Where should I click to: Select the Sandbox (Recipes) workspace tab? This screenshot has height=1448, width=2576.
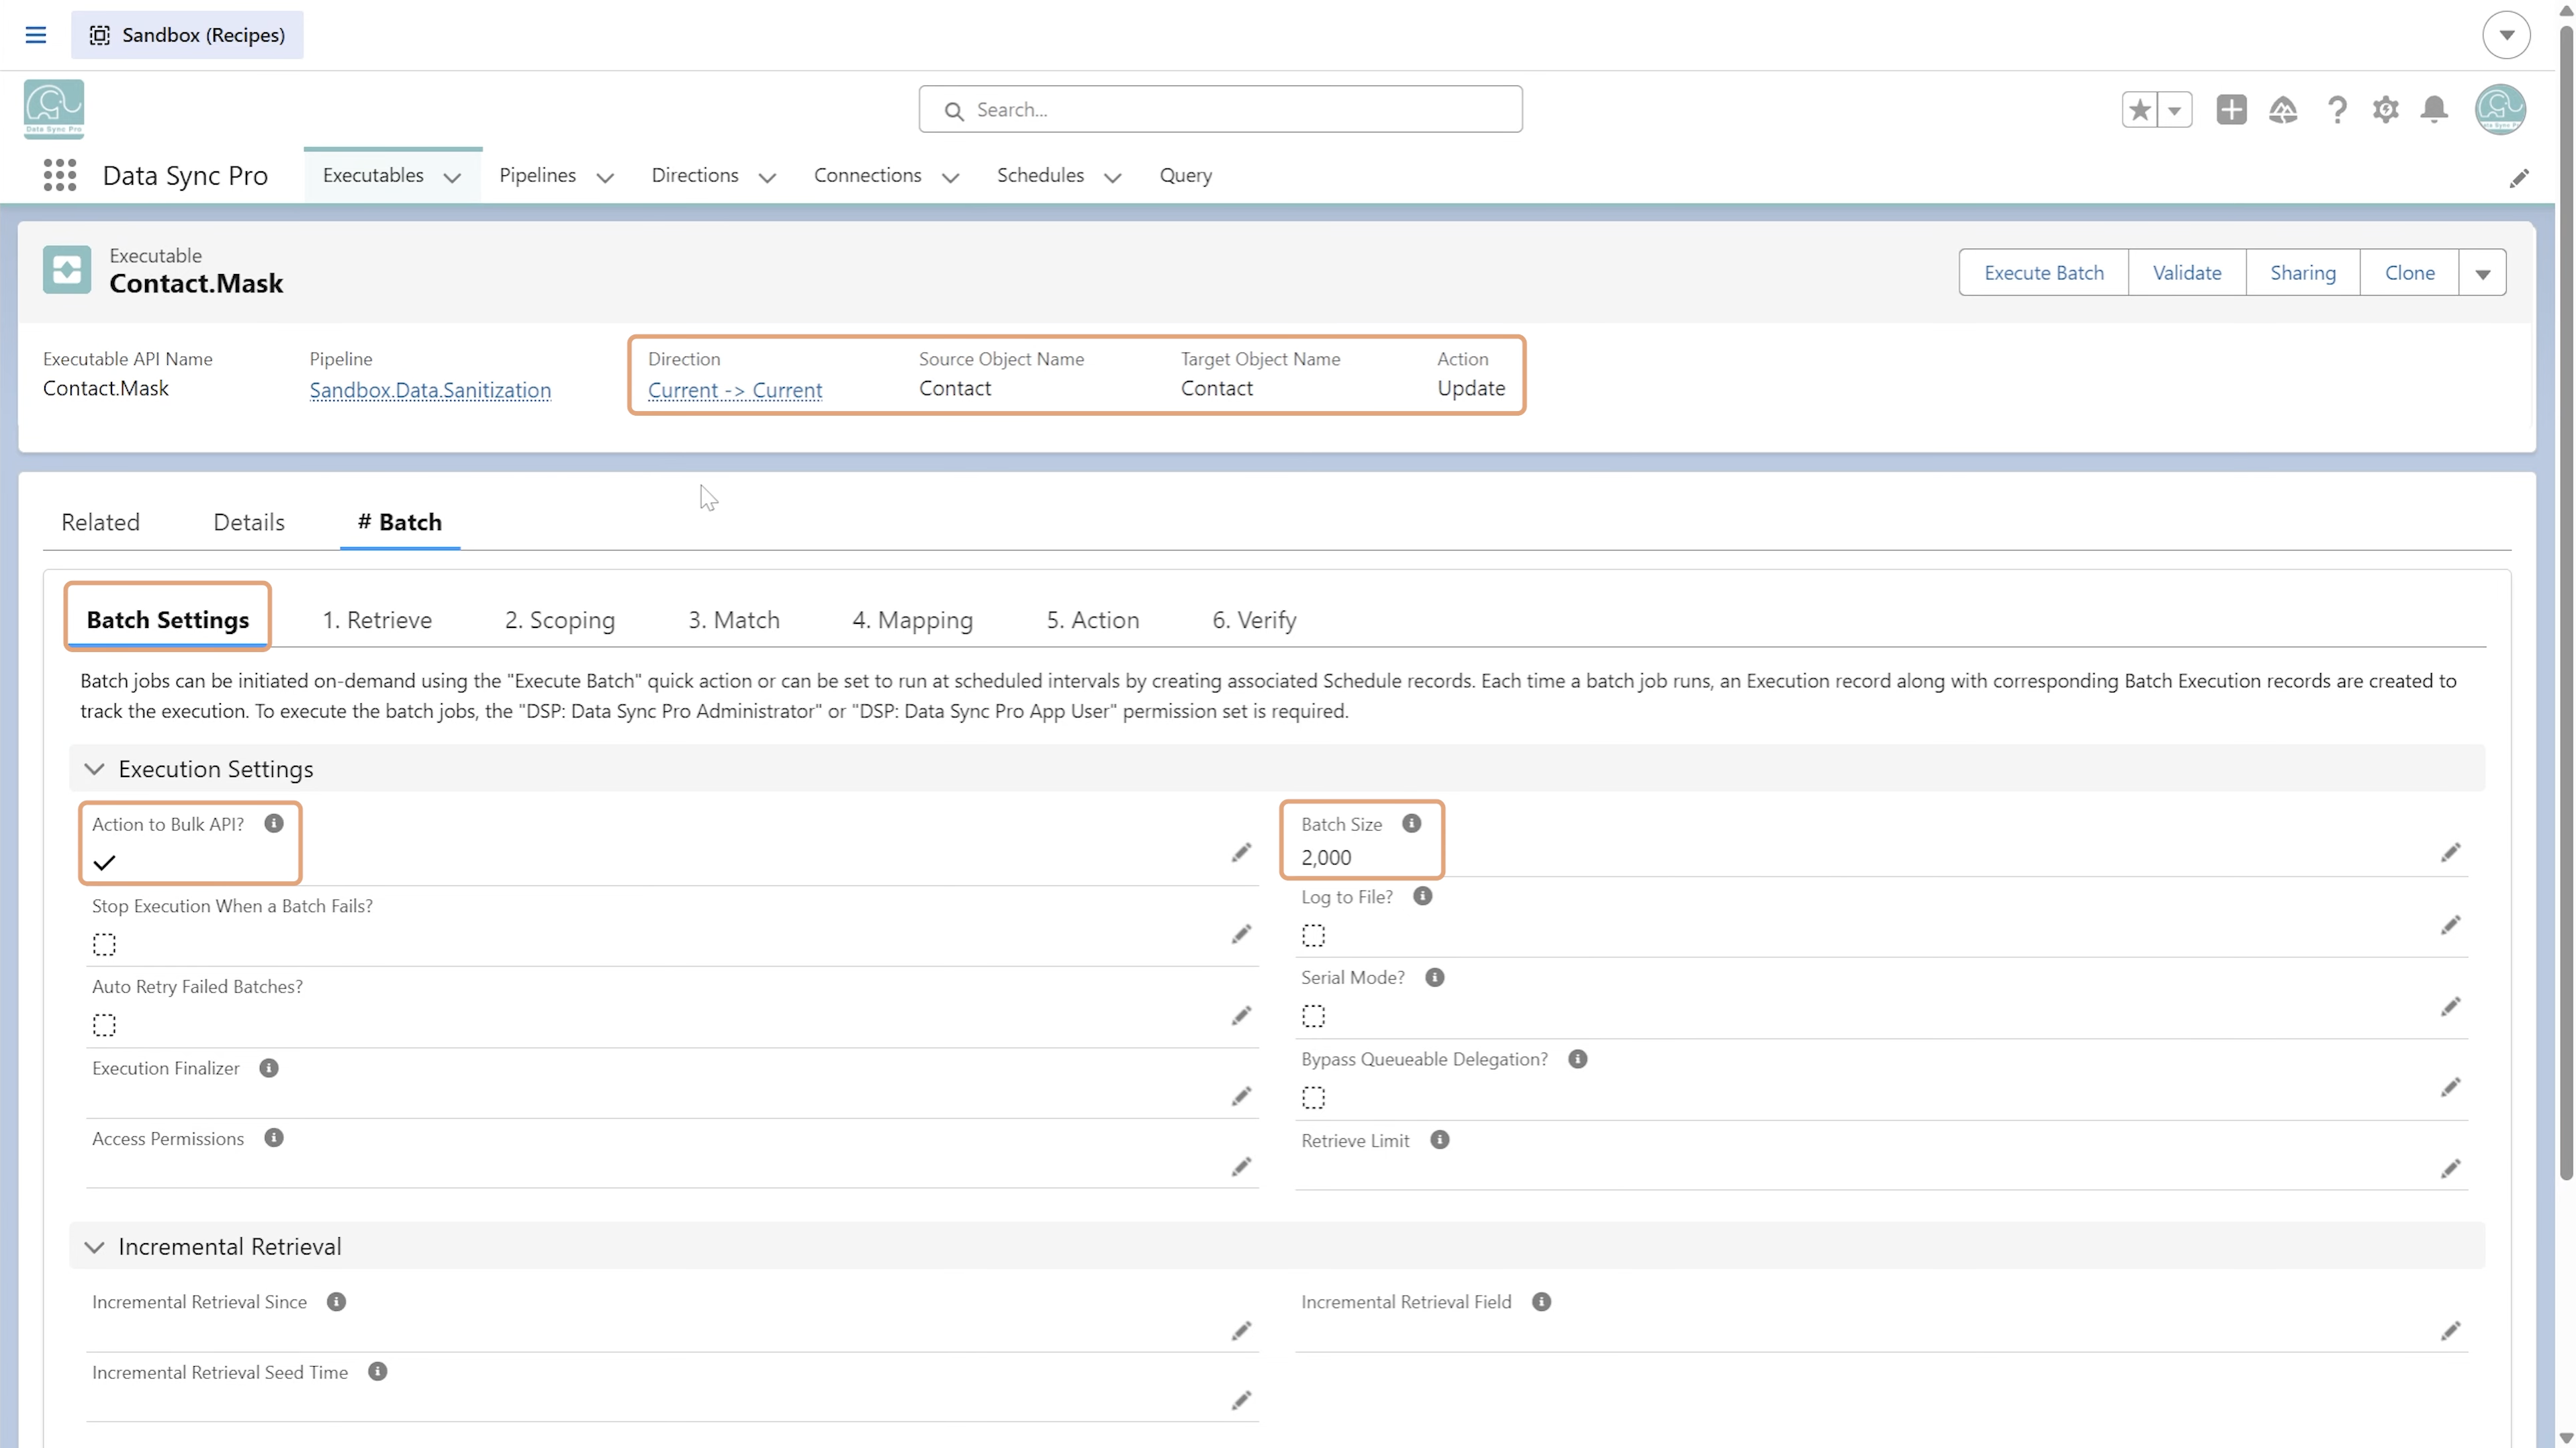point(187,35)
